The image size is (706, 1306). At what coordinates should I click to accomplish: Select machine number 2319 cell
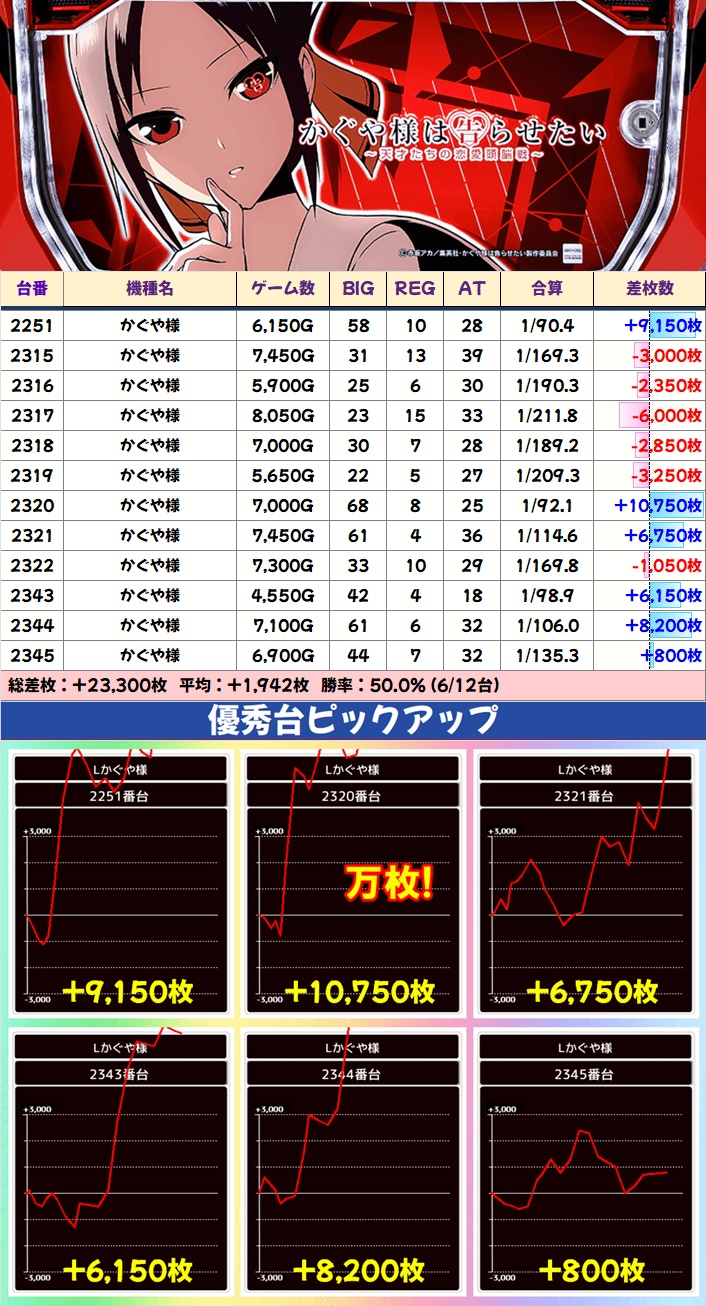32,475
